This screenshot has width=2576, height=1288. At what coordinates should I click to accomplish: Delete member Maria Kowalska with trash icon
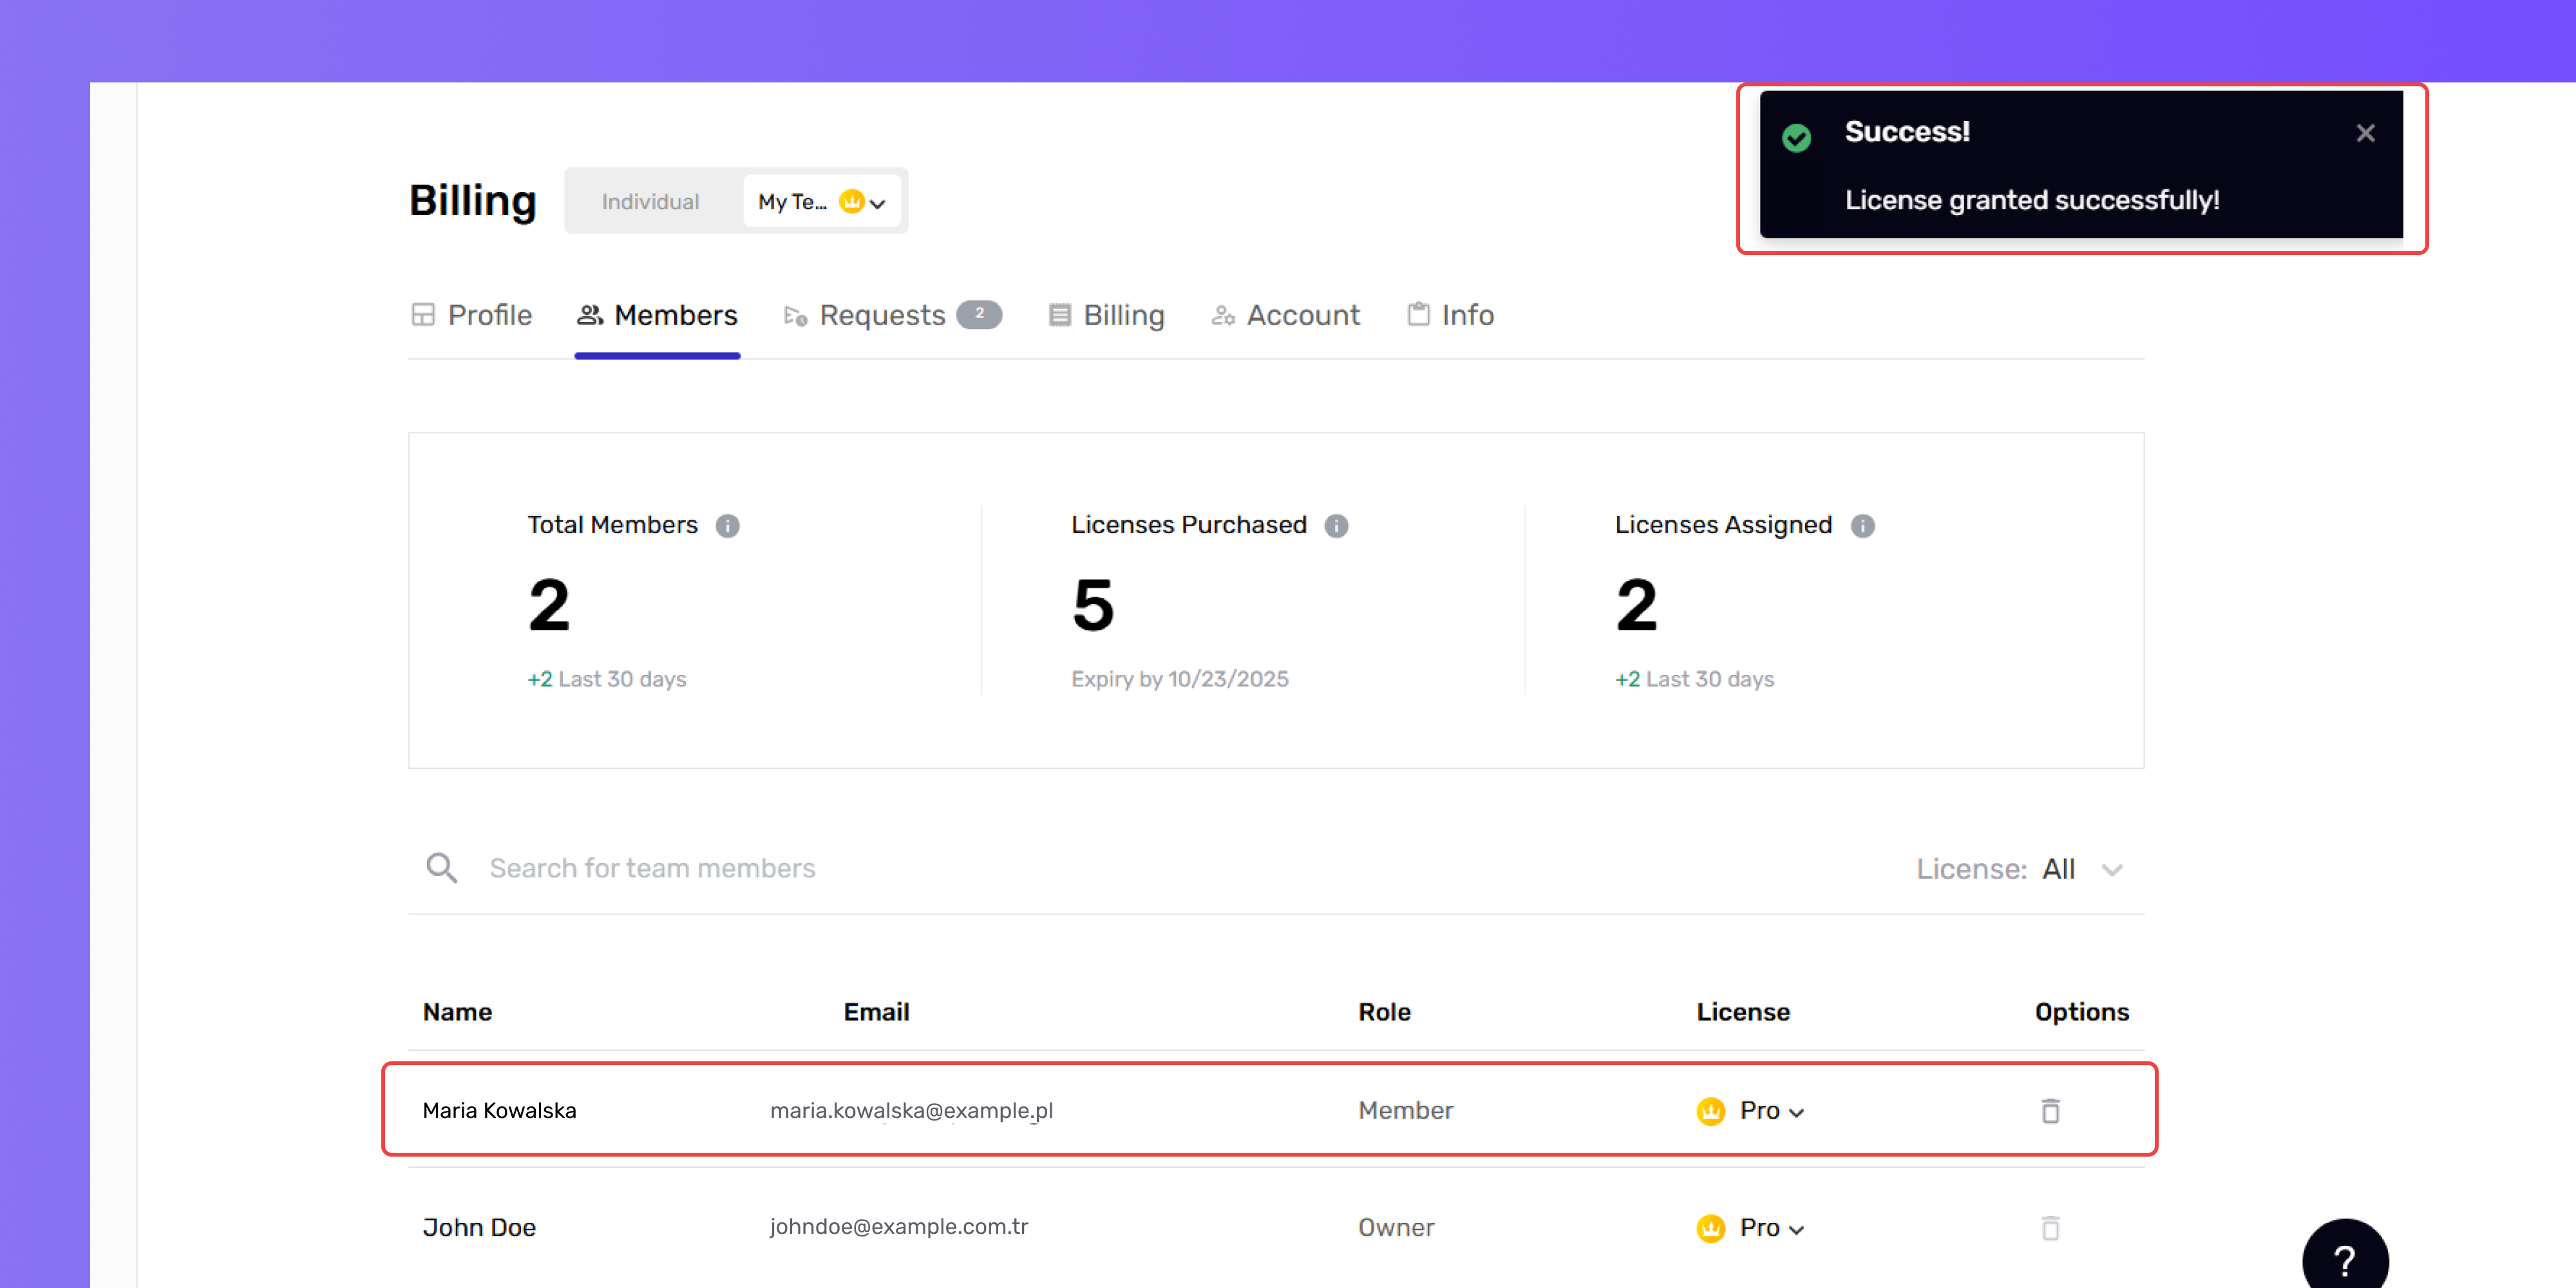pyautogui.click(x=2050, y=1111)
